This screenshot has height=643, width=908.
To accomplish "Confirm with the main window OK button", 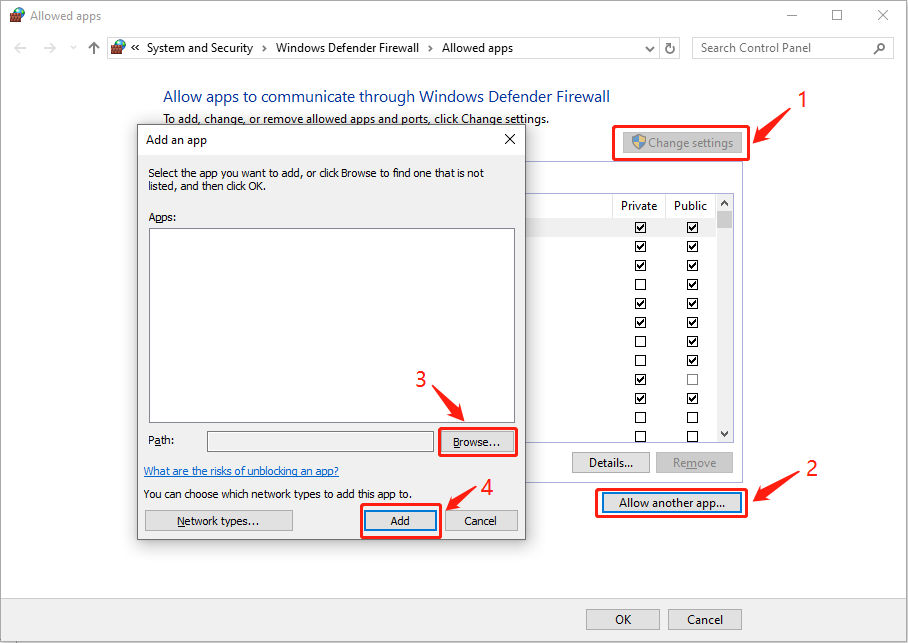I will click(623, 620).
